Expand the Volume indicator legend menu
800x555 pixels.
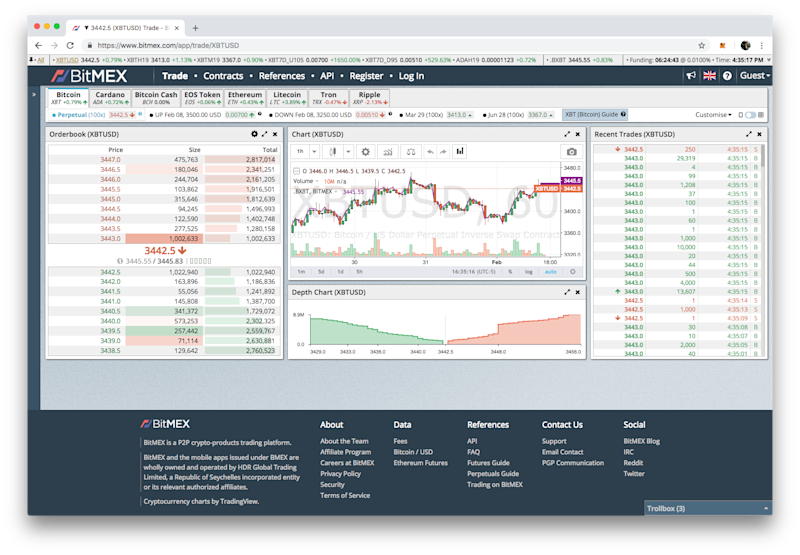(x=317, y=181)
